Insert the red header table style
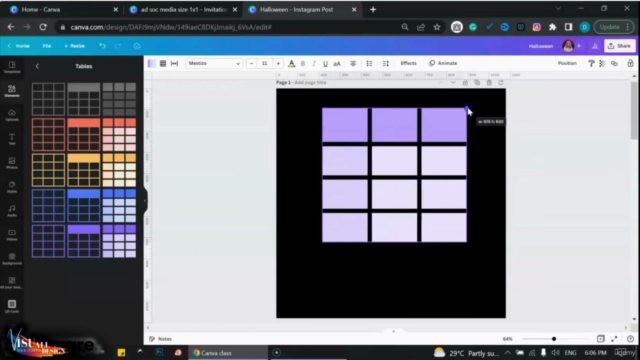 [x=84, y=135]
